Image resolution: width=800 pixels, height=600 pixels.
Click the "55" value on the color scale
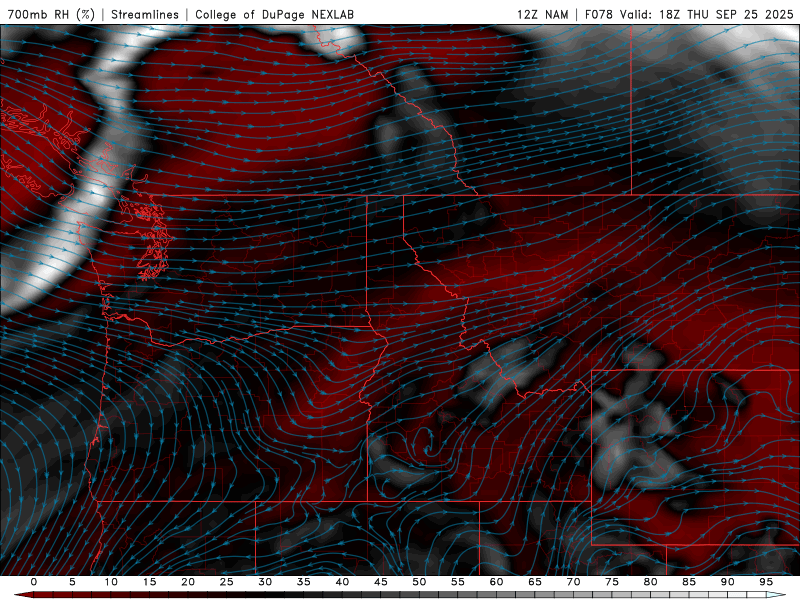[458, 582]
